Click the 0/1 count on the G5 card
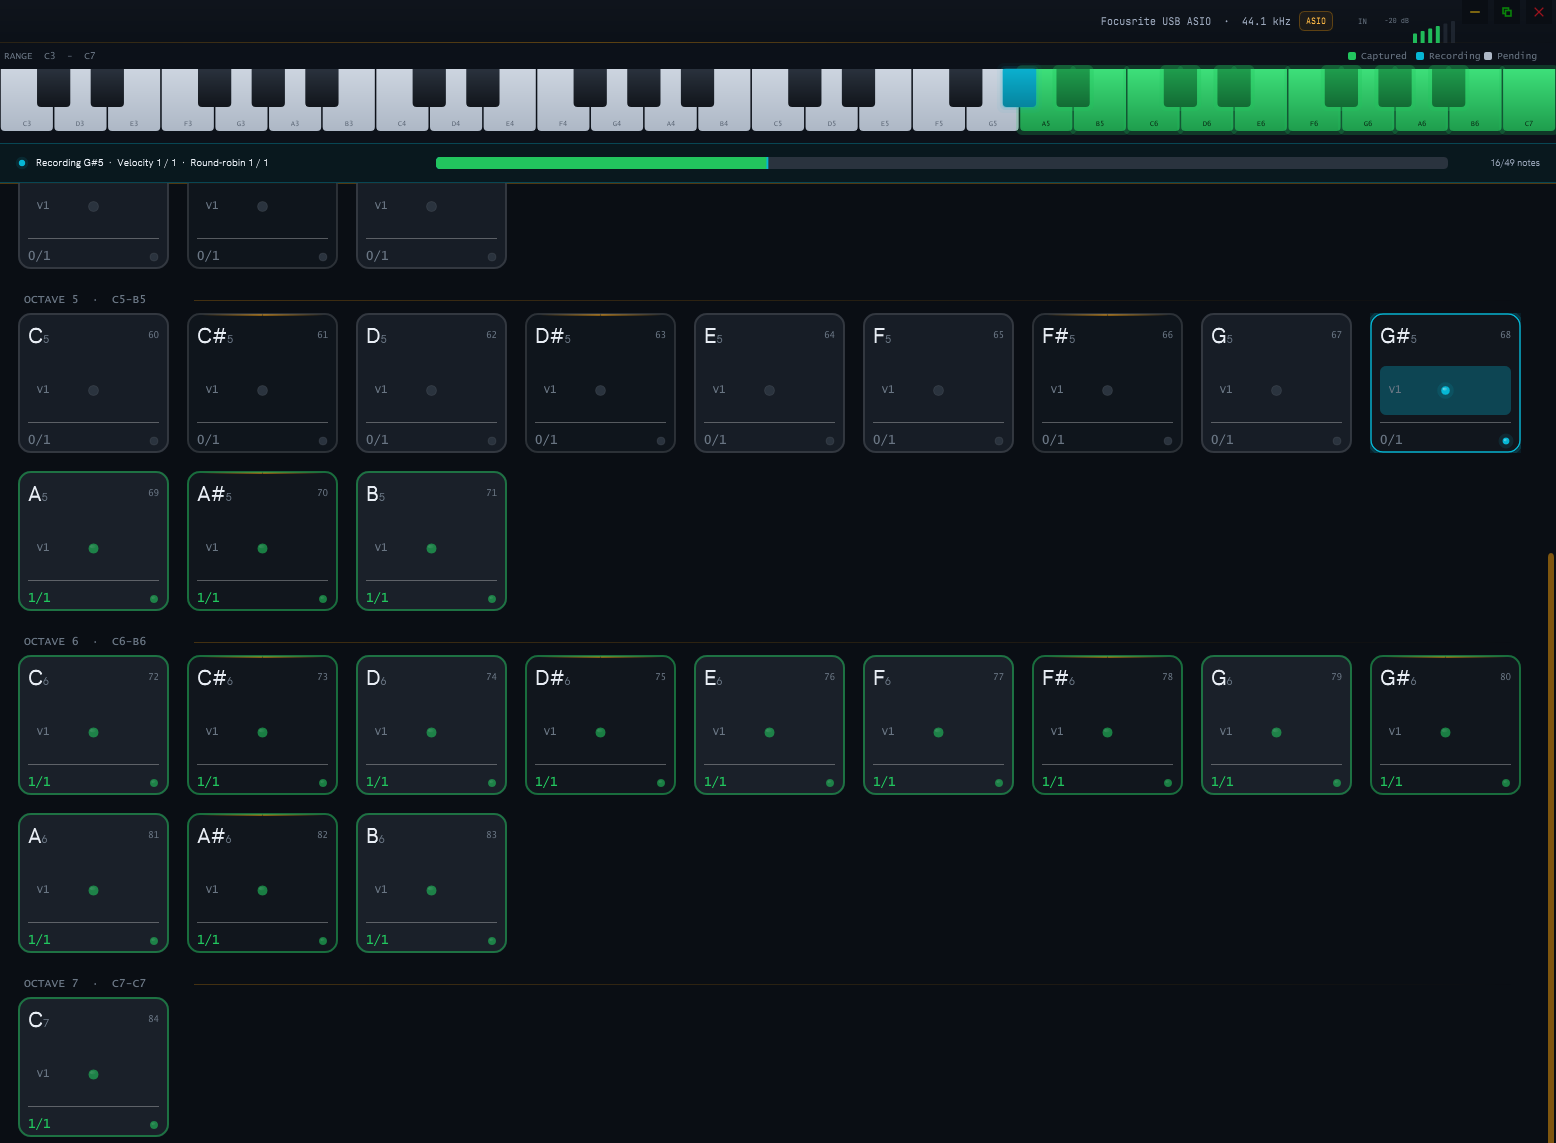1556x1143 pixels. 1222,440
